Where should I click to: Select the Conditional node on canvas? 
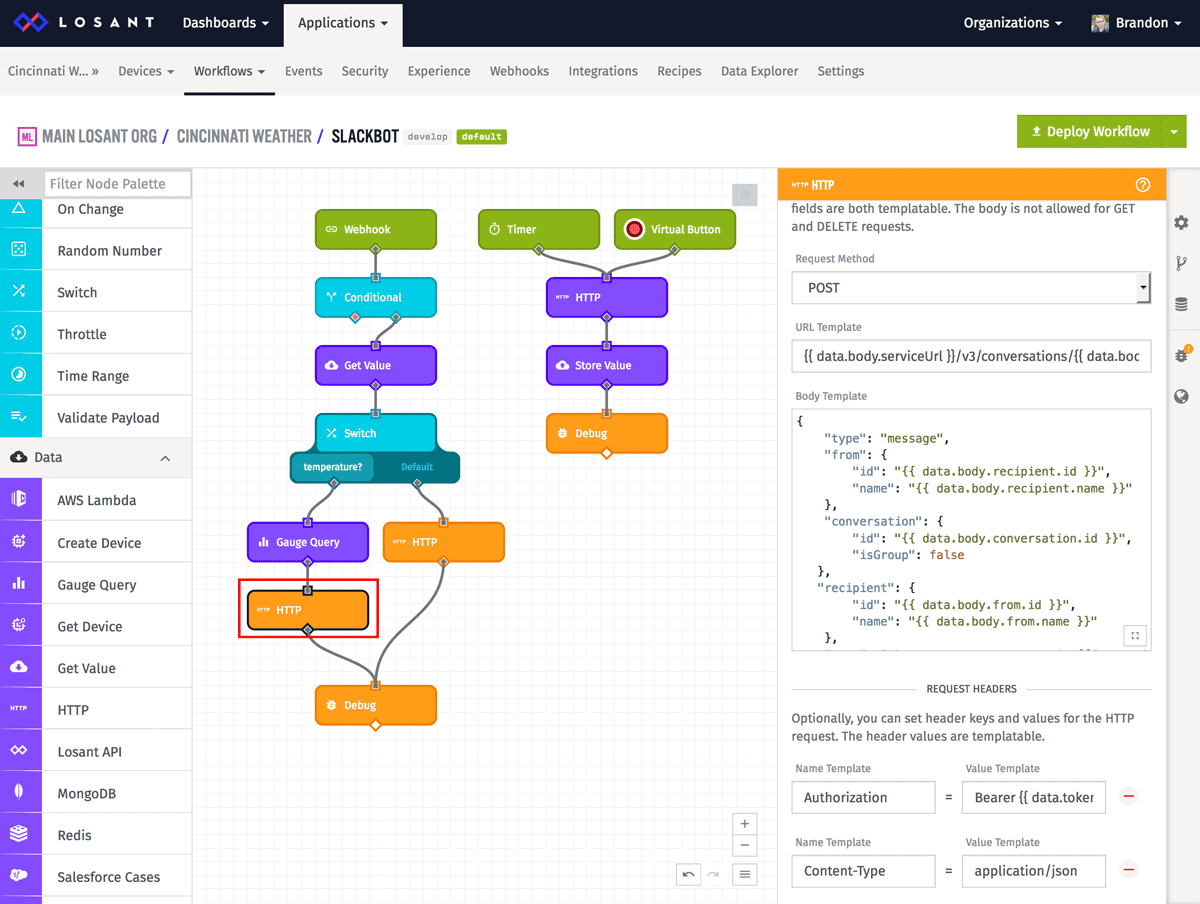(x=376, y=297)
